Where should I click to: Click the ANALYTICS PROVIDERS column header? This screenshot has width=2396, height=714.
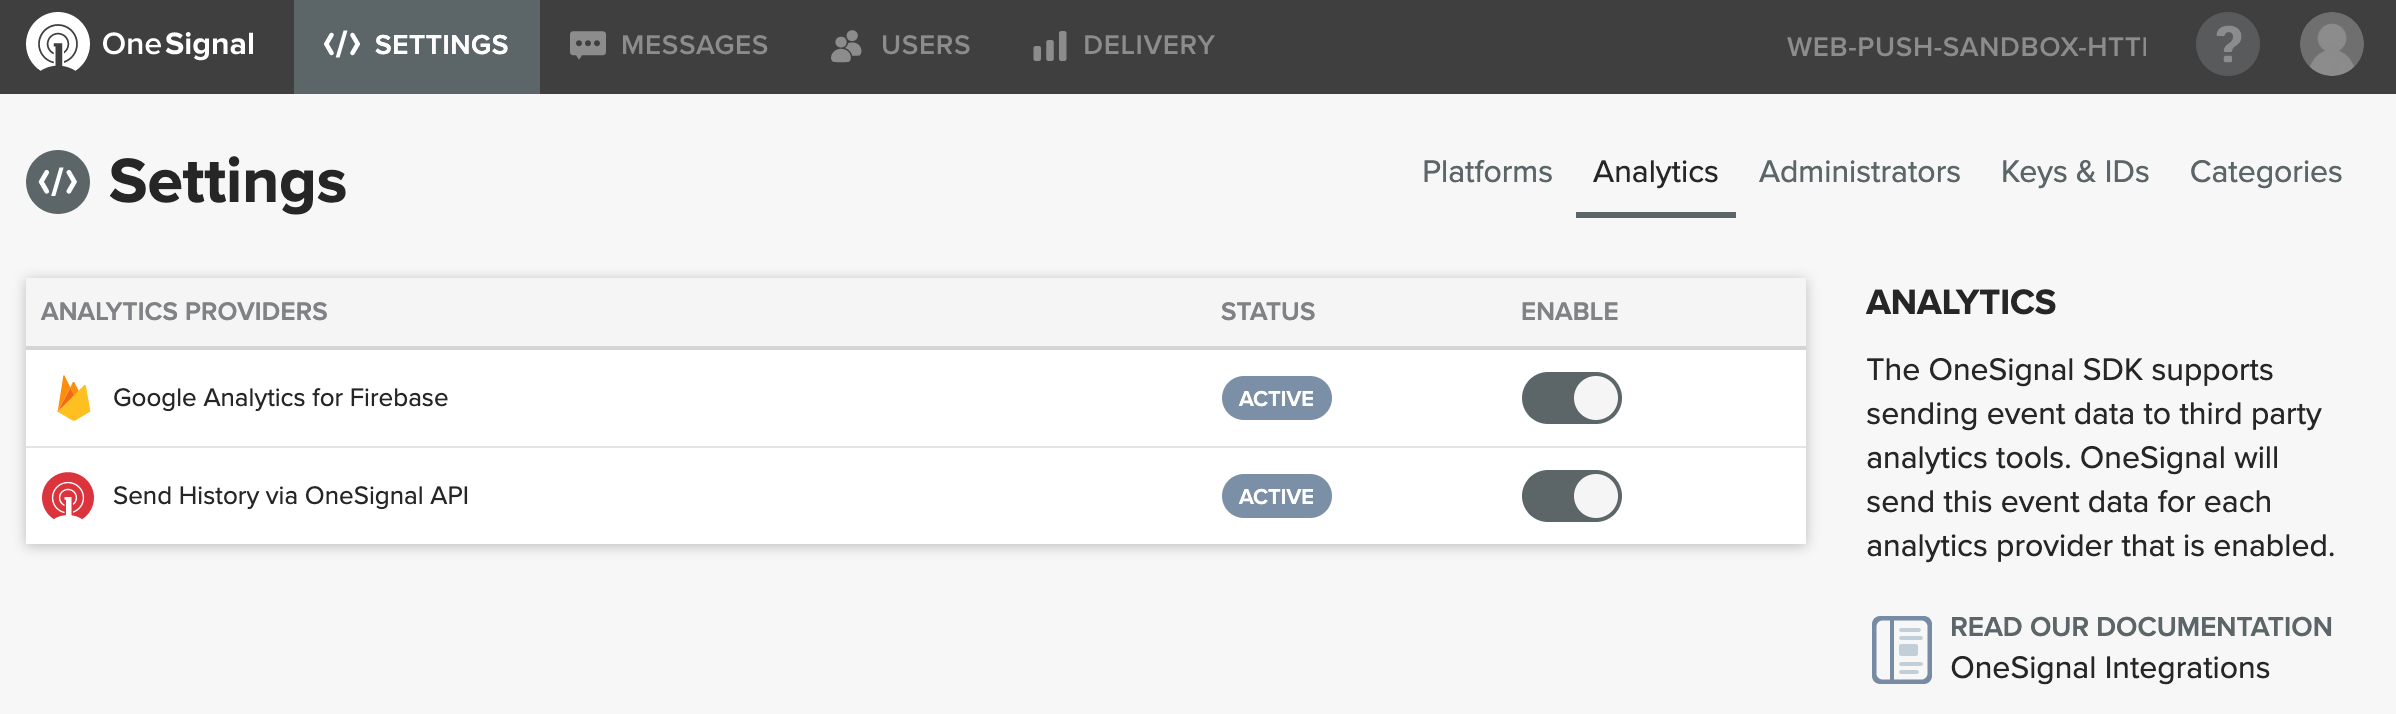tap(184, 312)
